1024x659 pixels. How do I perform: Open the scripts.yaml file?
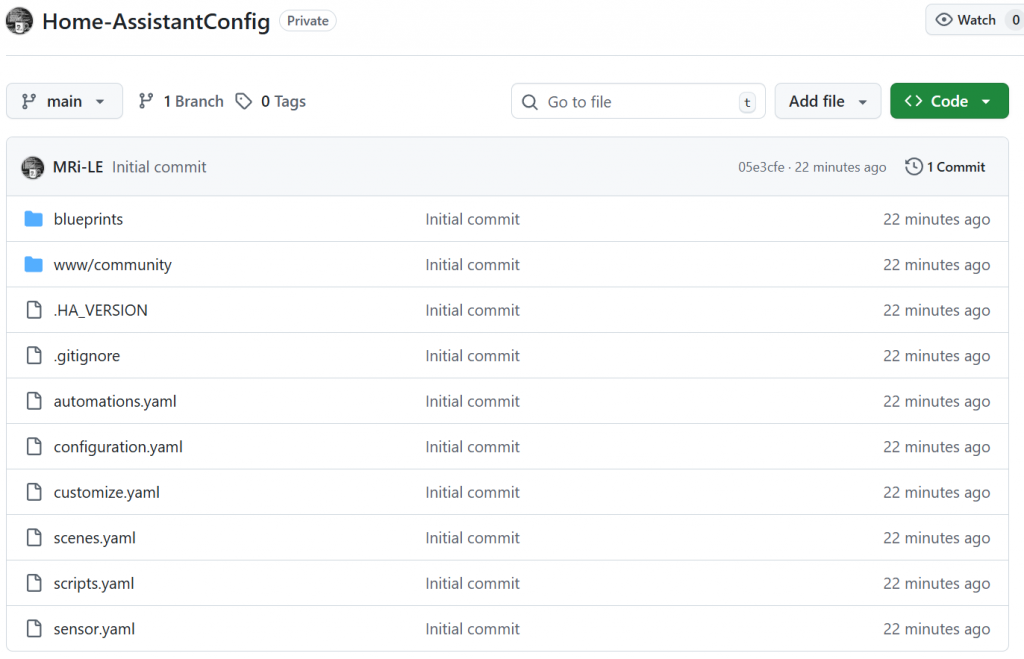point(94,583)
